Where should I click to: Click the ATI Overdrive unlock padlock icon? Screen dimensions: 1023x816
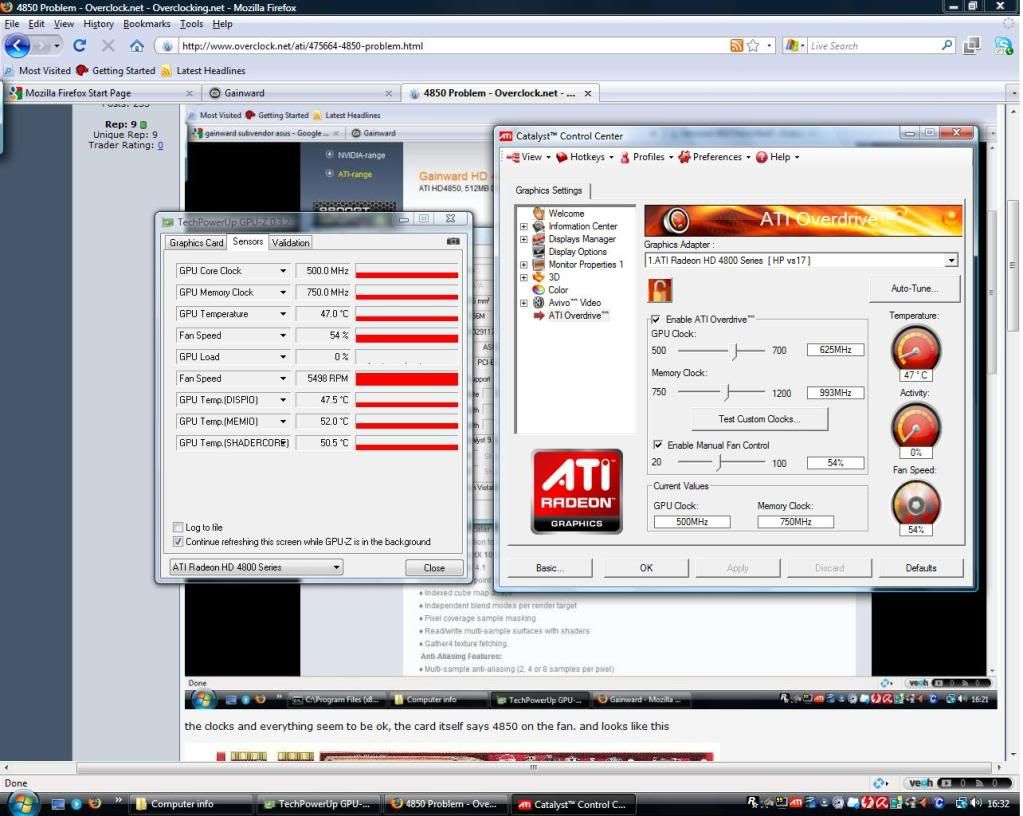[x=660, y=290]
